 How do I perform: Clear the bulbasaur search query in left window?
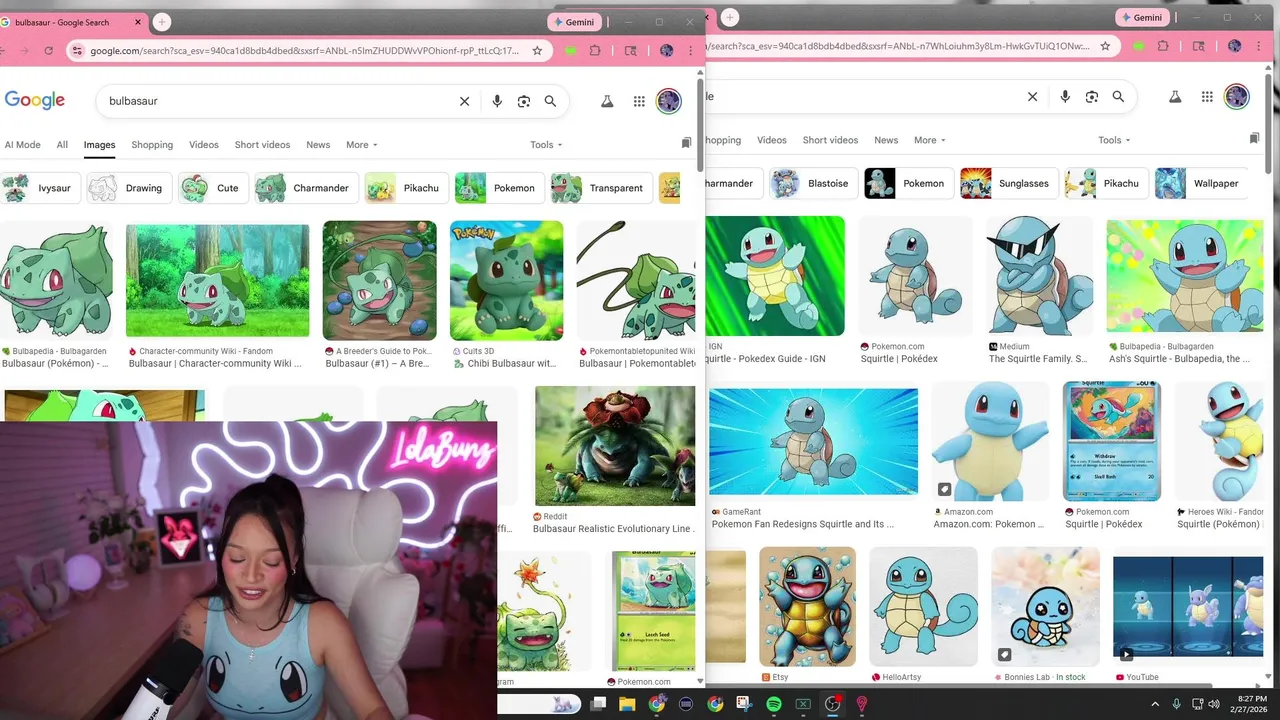[464, 101]
